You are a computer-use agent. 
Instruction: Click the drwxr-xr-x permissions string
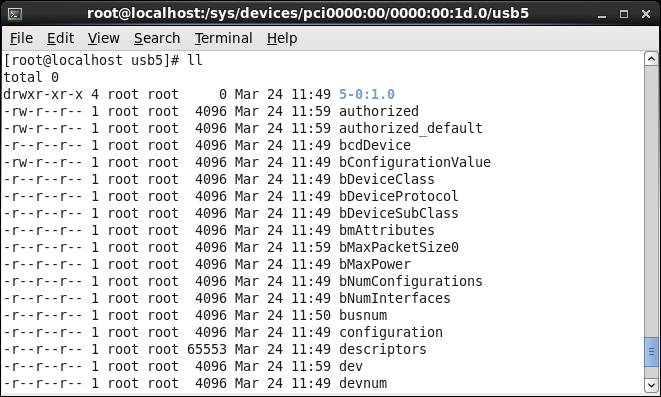(43, 94)
